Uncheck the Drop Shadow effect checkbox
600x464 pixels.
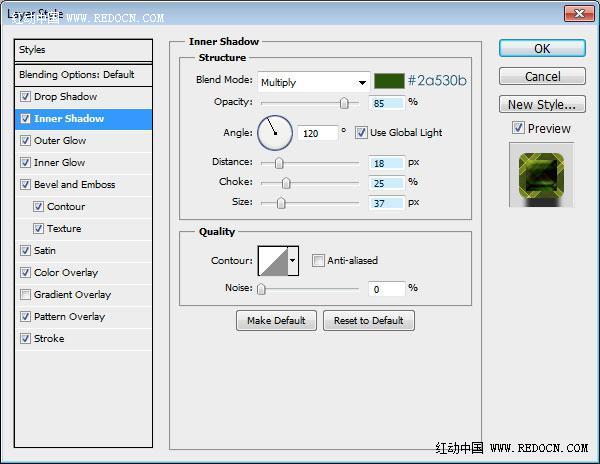(25, 96)
